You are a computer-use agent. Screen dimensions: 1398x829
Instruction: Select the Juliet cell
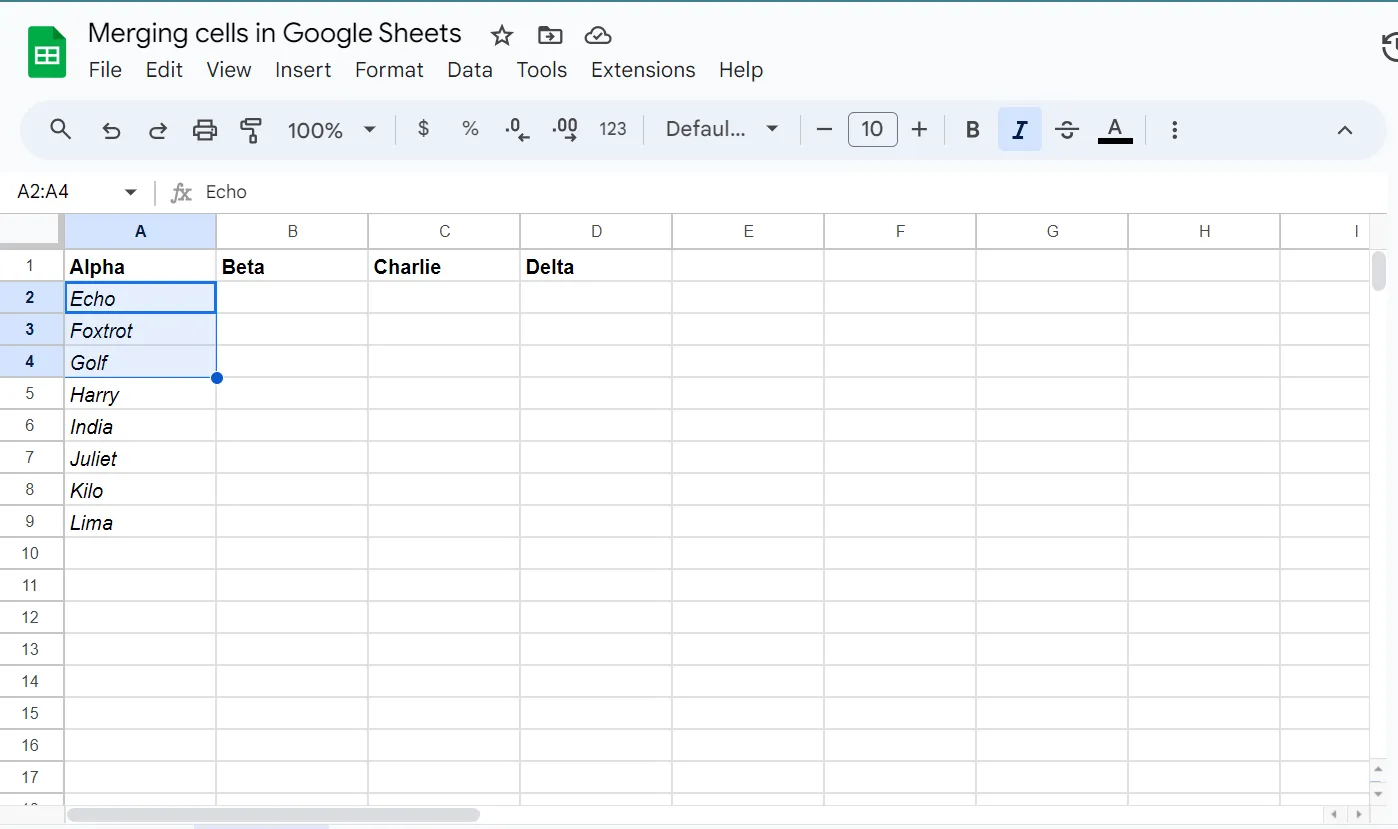pos(140,458)
